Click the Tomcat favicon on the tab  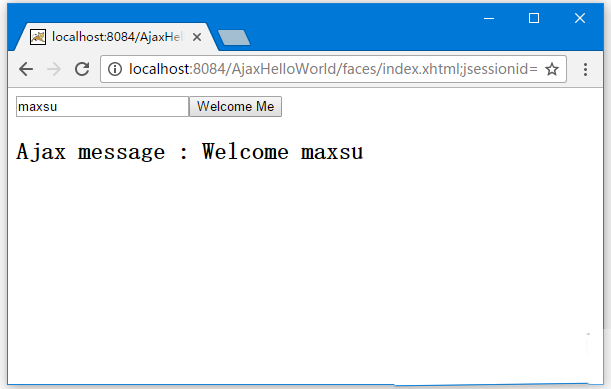[x=38, y=37]
